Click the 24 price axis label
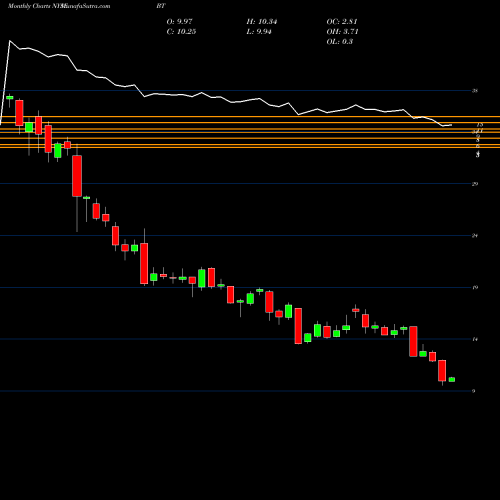This screenshot has width=500, height=500. 475,236
